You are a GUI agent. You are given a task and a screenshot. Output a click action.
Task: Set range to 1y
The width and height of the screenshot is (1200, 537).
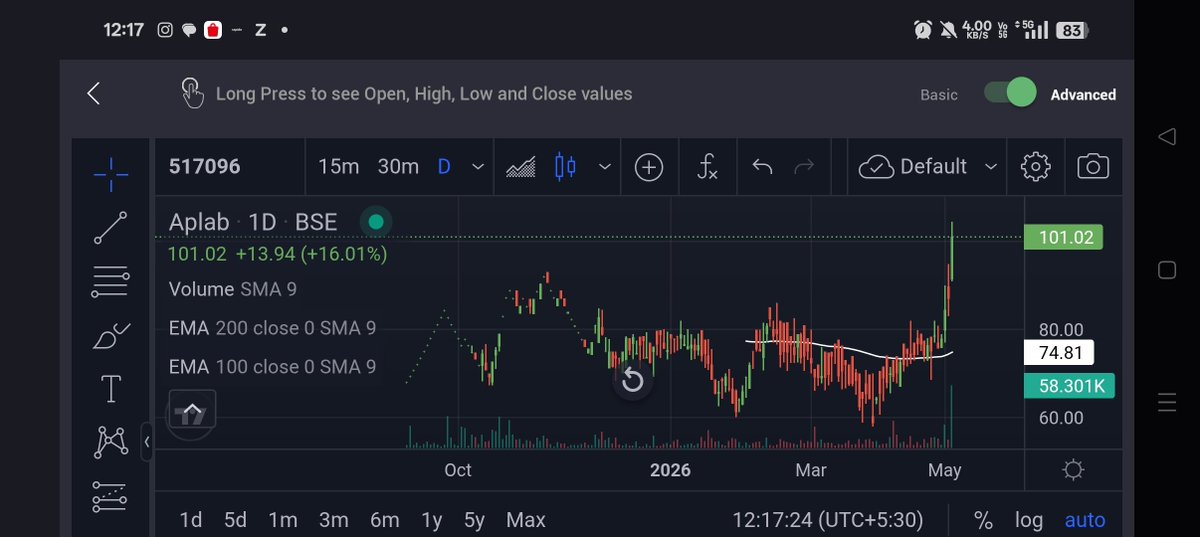pos(432,520)
